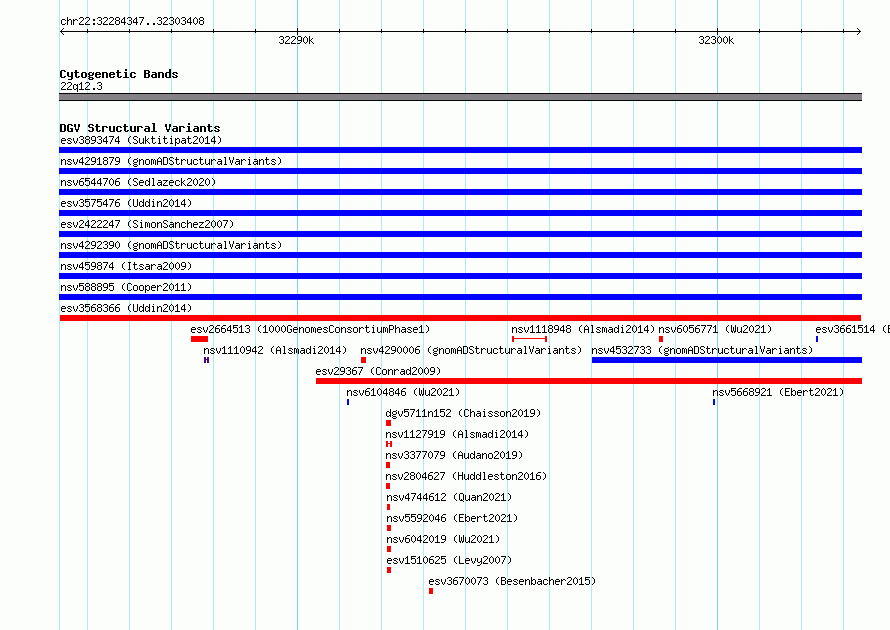The image size is (890, 630).
Task: Click the DGV Structural Variants track title
Action: [x=140, y=128]
